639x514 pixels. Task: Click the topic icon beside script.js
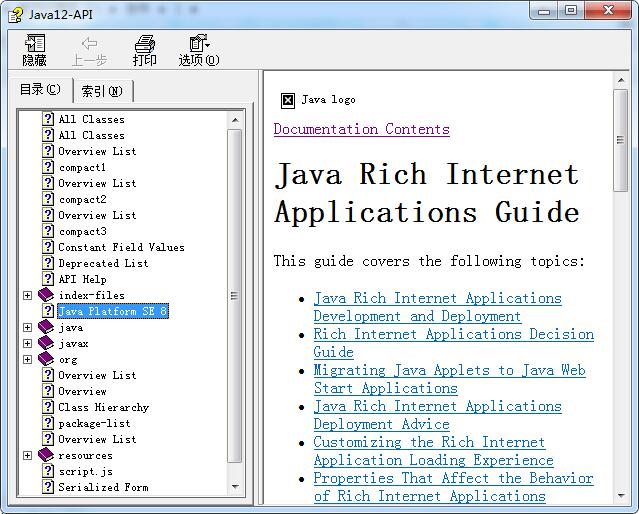click(x=48, y=471)
